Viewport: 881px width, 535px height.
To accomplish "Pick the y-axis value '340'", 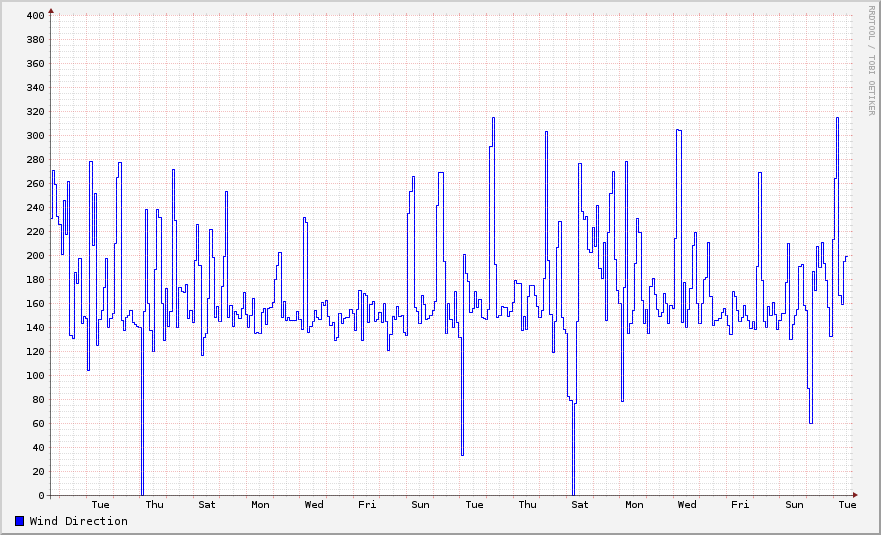I will 35,88.
